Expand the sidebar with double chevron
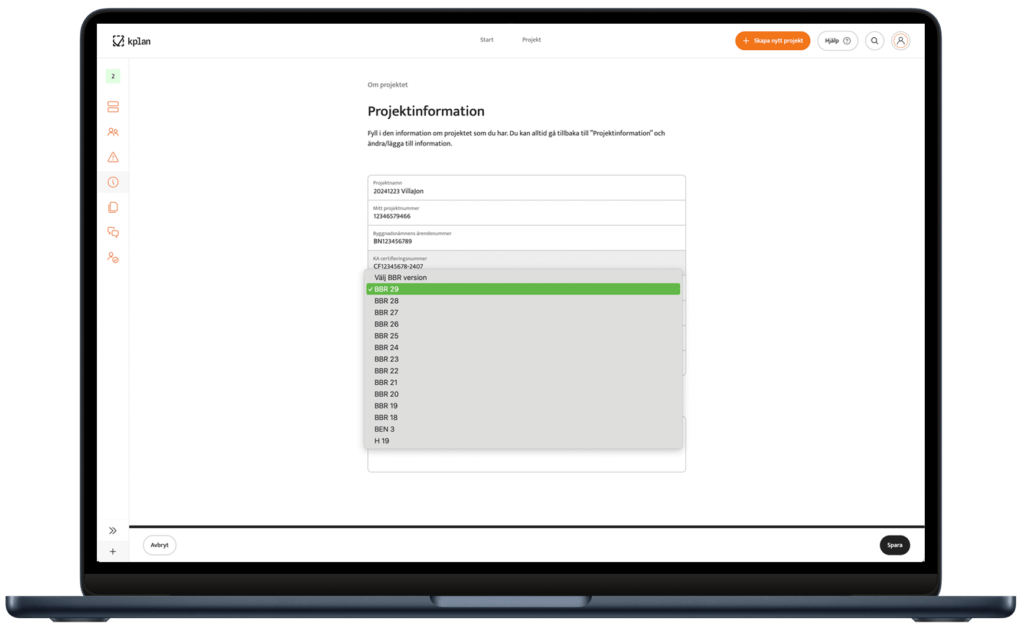The image size is (1024, 630). [x=113, y=530]
